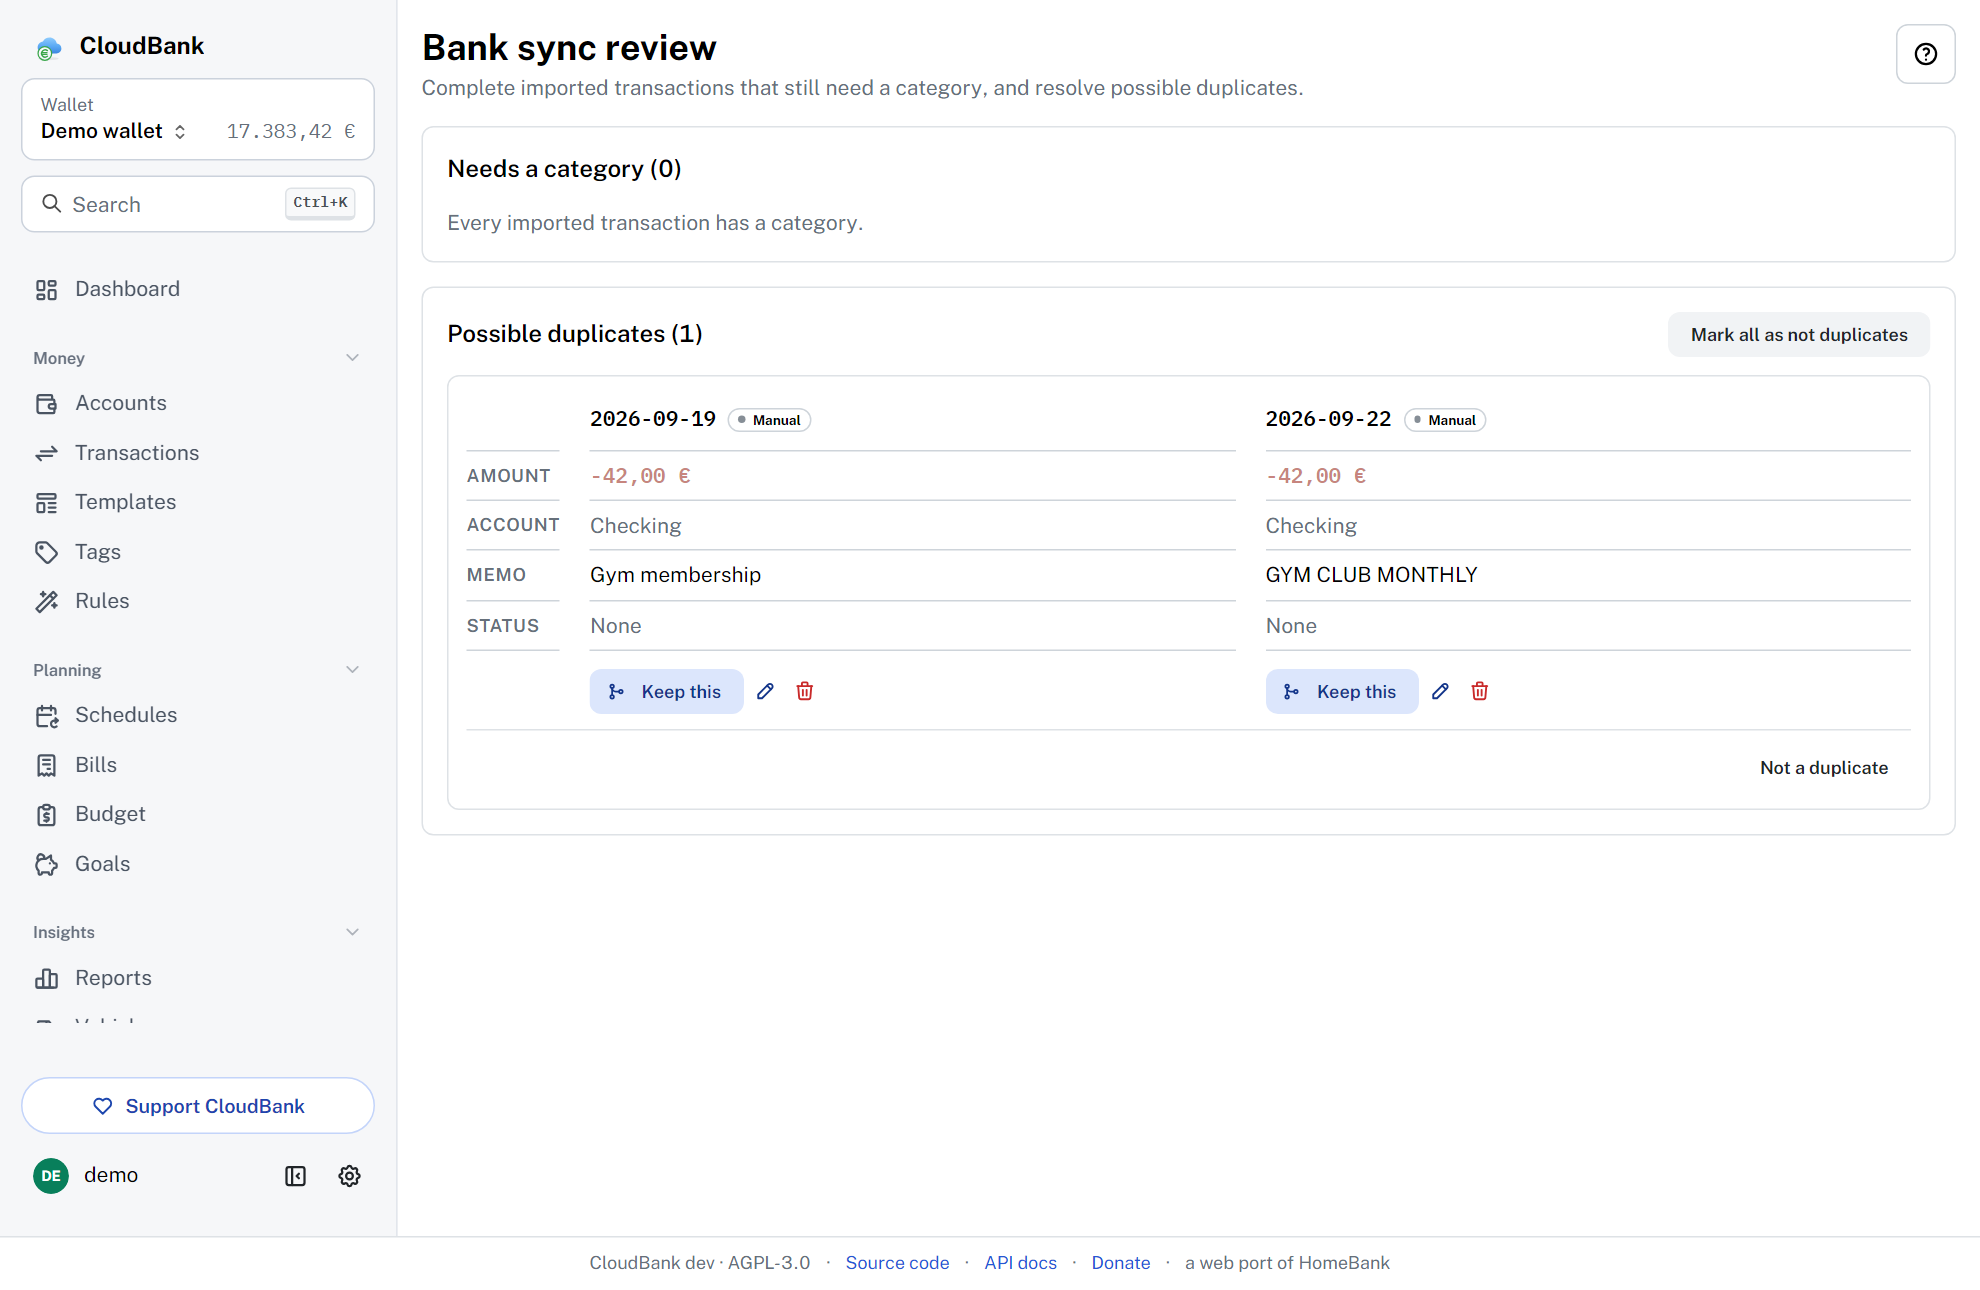Click the Transactions arrows icon
Image resolution: width=1980 pixels, height=1290 pixels.
[x=46, y=454]
